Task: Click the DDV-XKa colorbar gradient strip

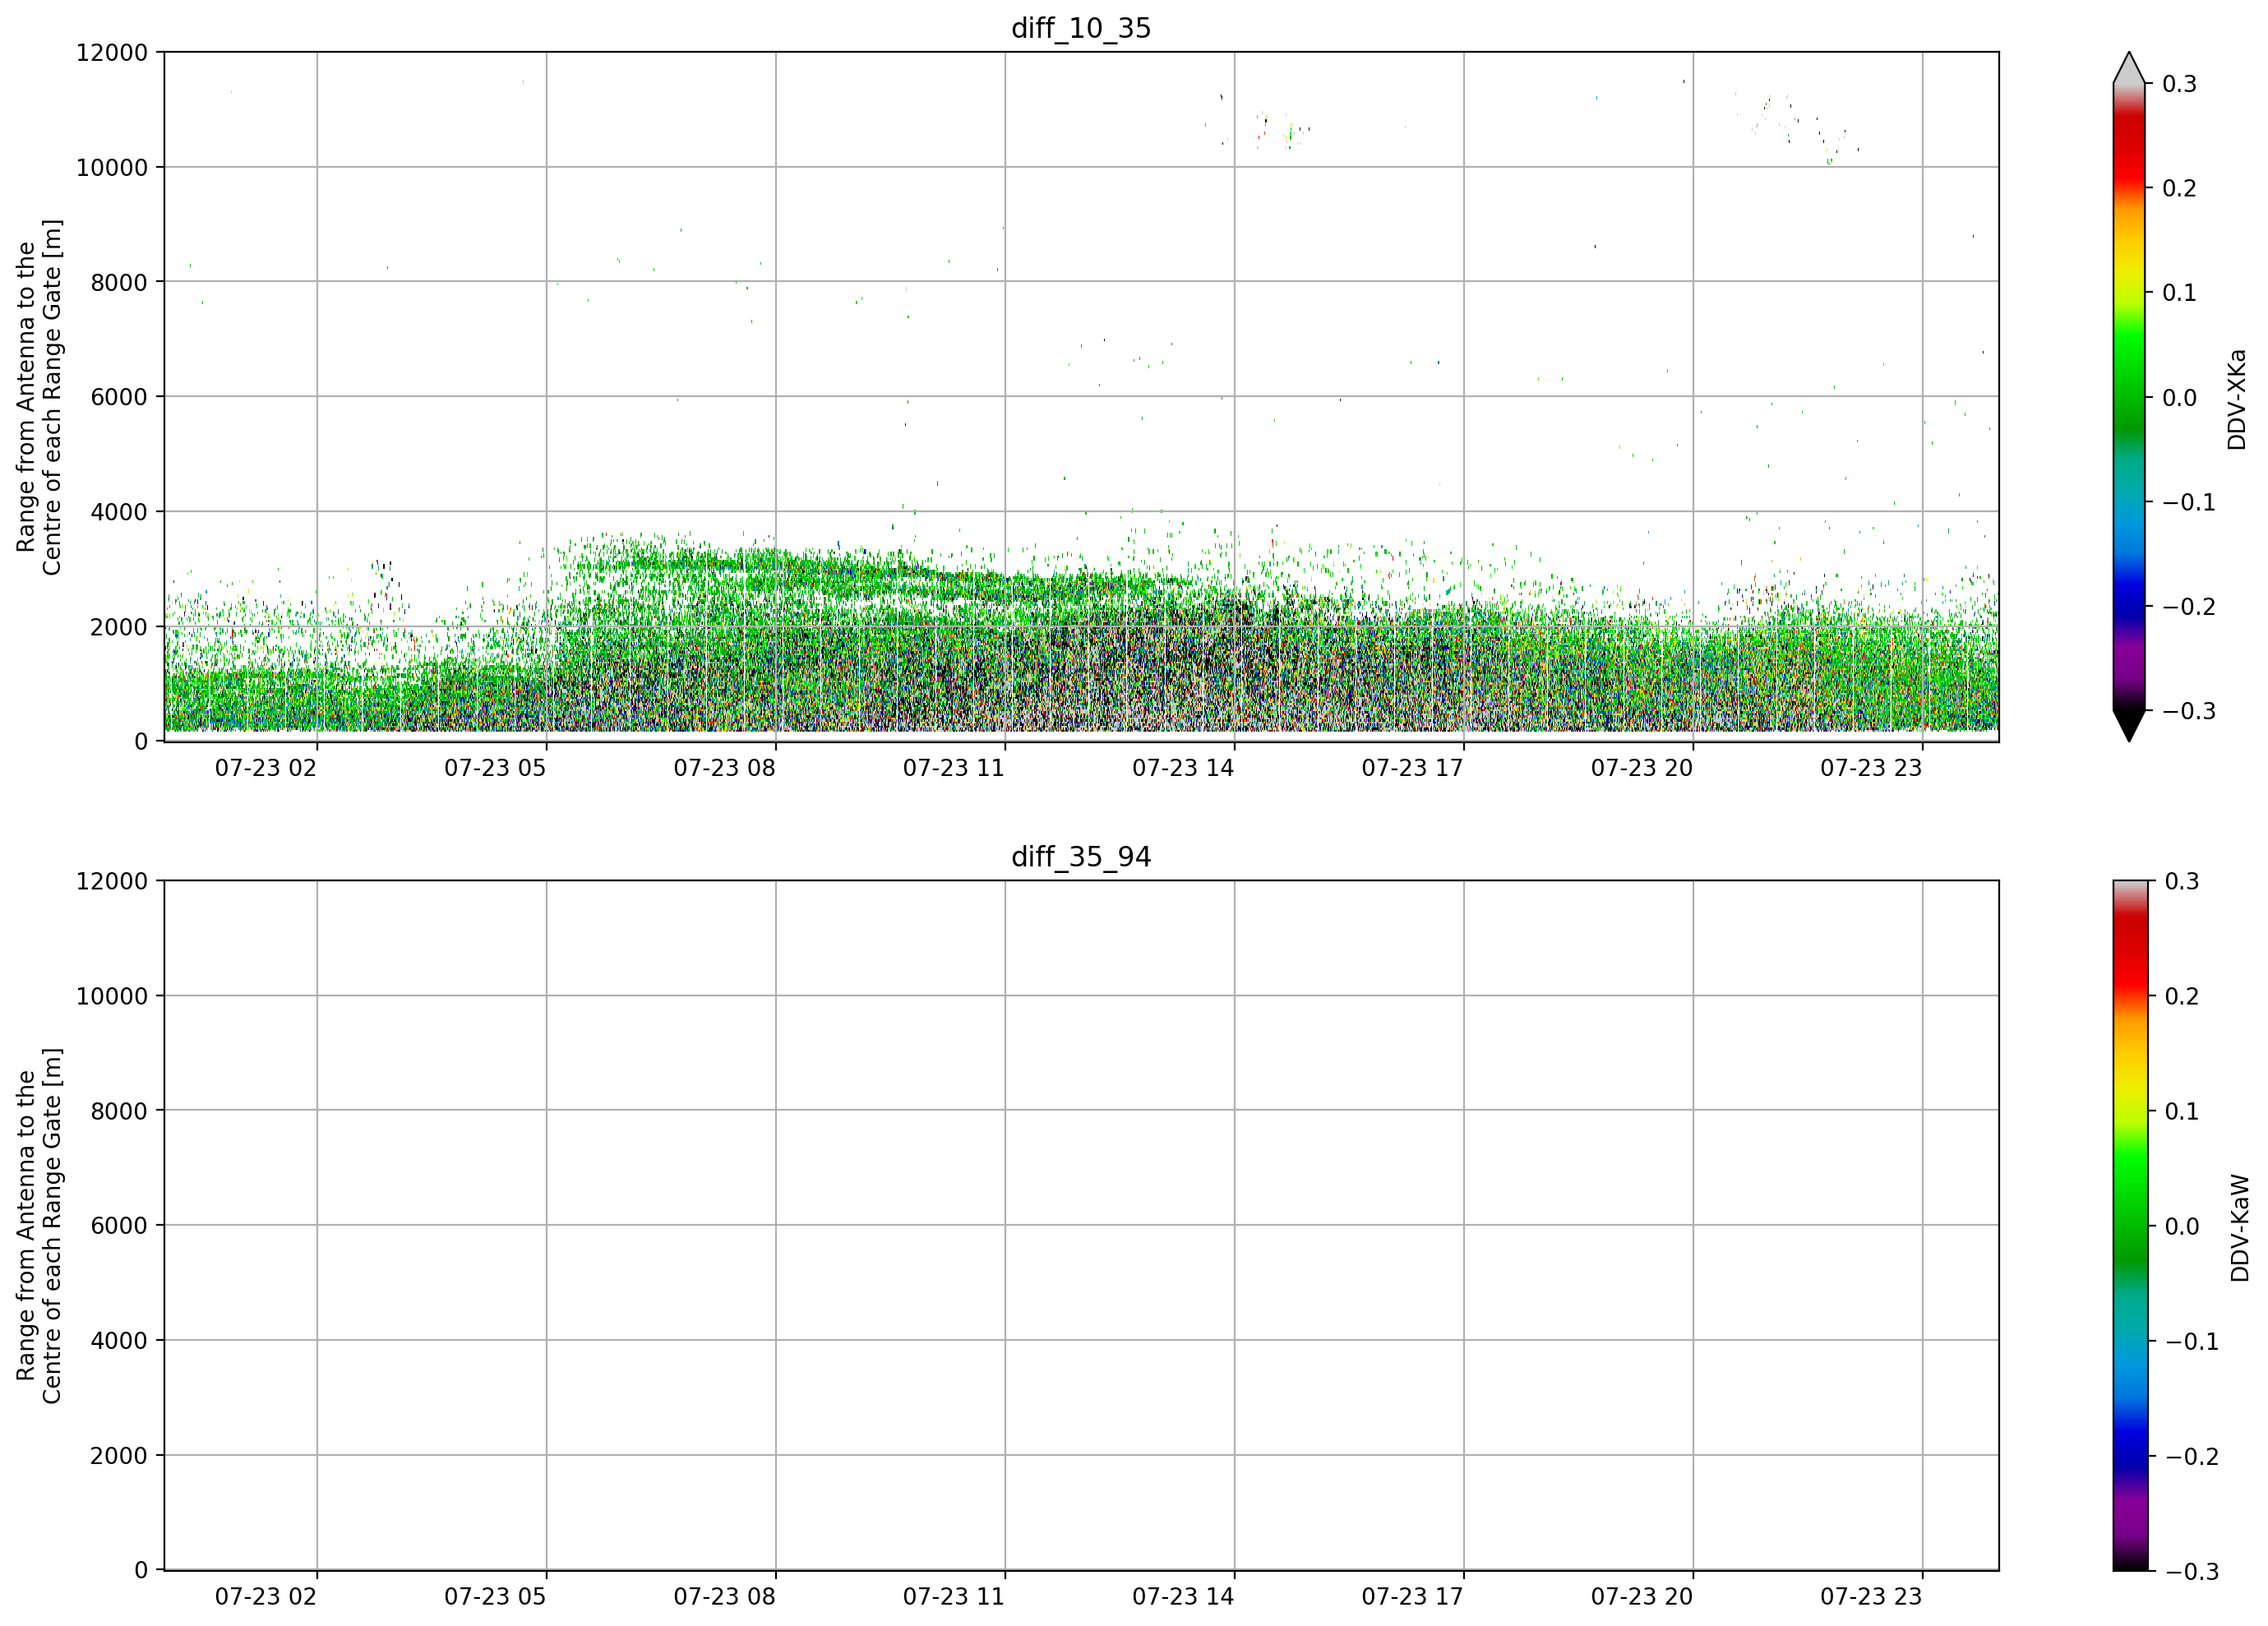Action: click(2129, 397)
